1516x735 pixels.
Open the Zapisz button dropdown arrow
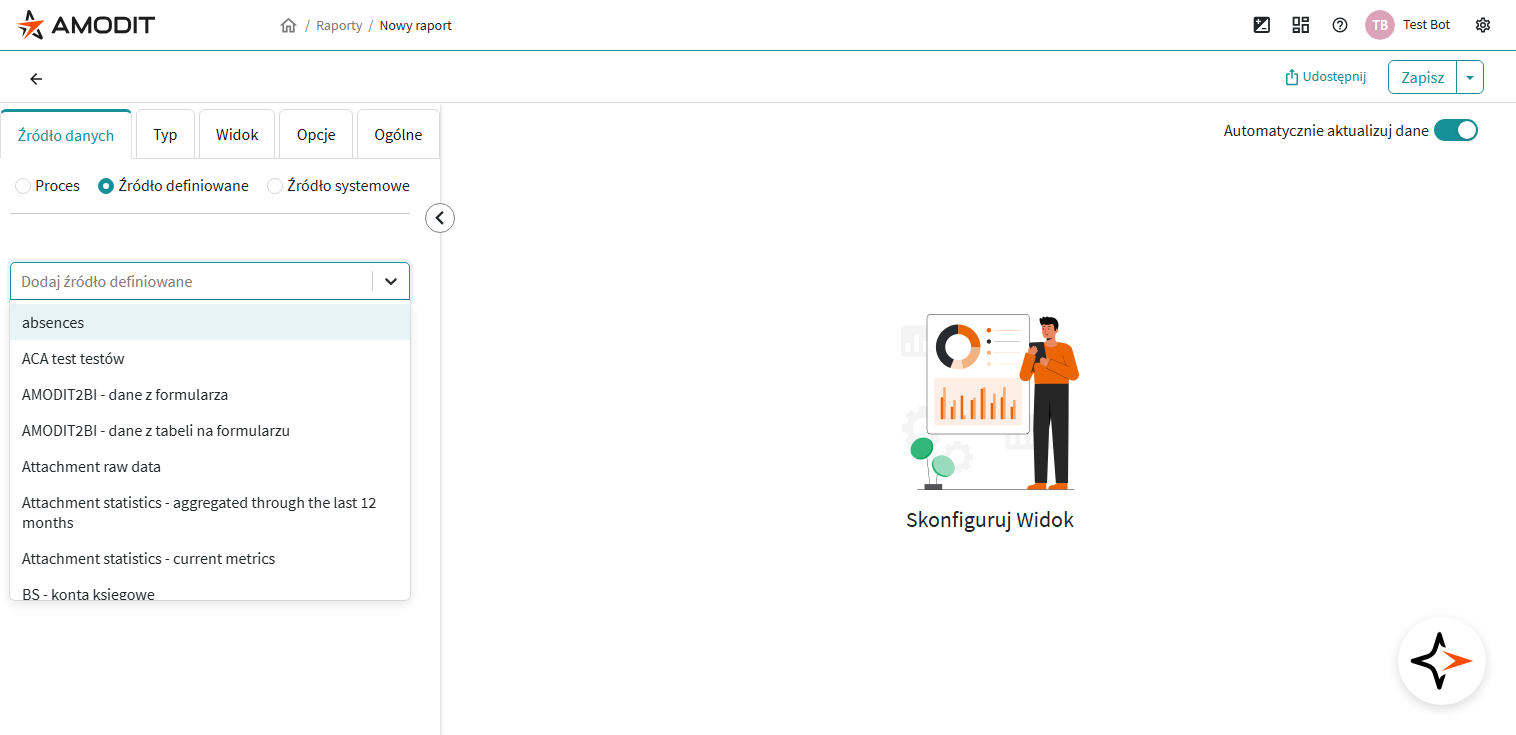pos(1469,77)
